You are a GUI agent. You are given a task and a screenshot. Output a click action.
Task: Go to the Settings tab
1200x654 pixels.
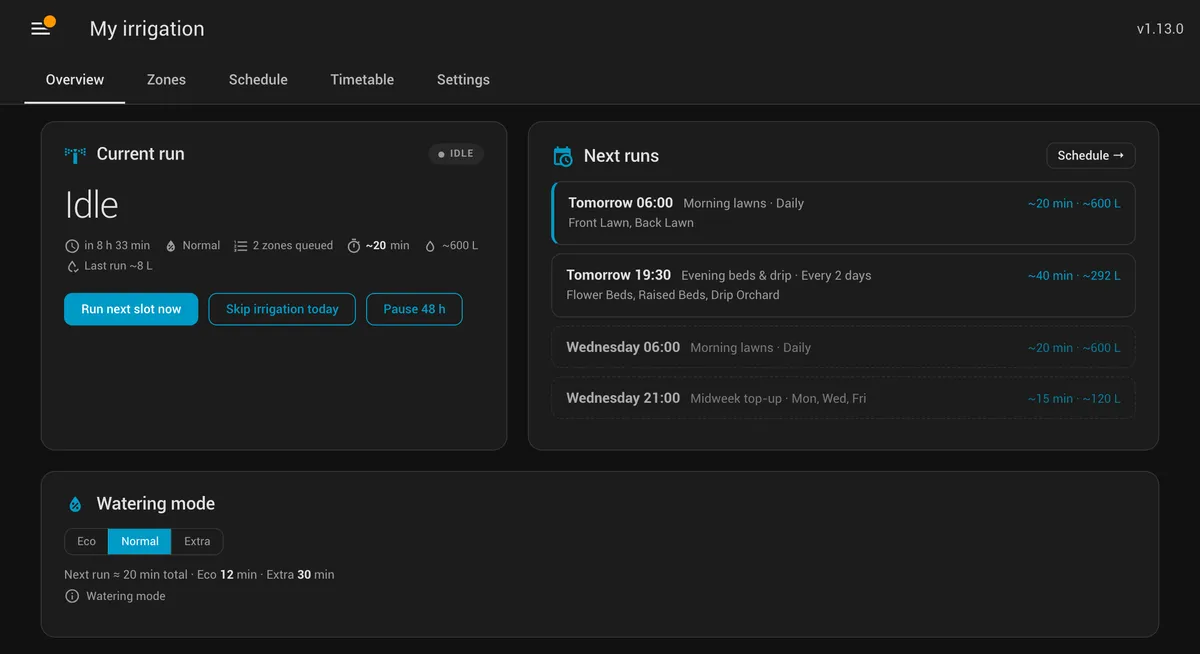click(x=463, y=80)
